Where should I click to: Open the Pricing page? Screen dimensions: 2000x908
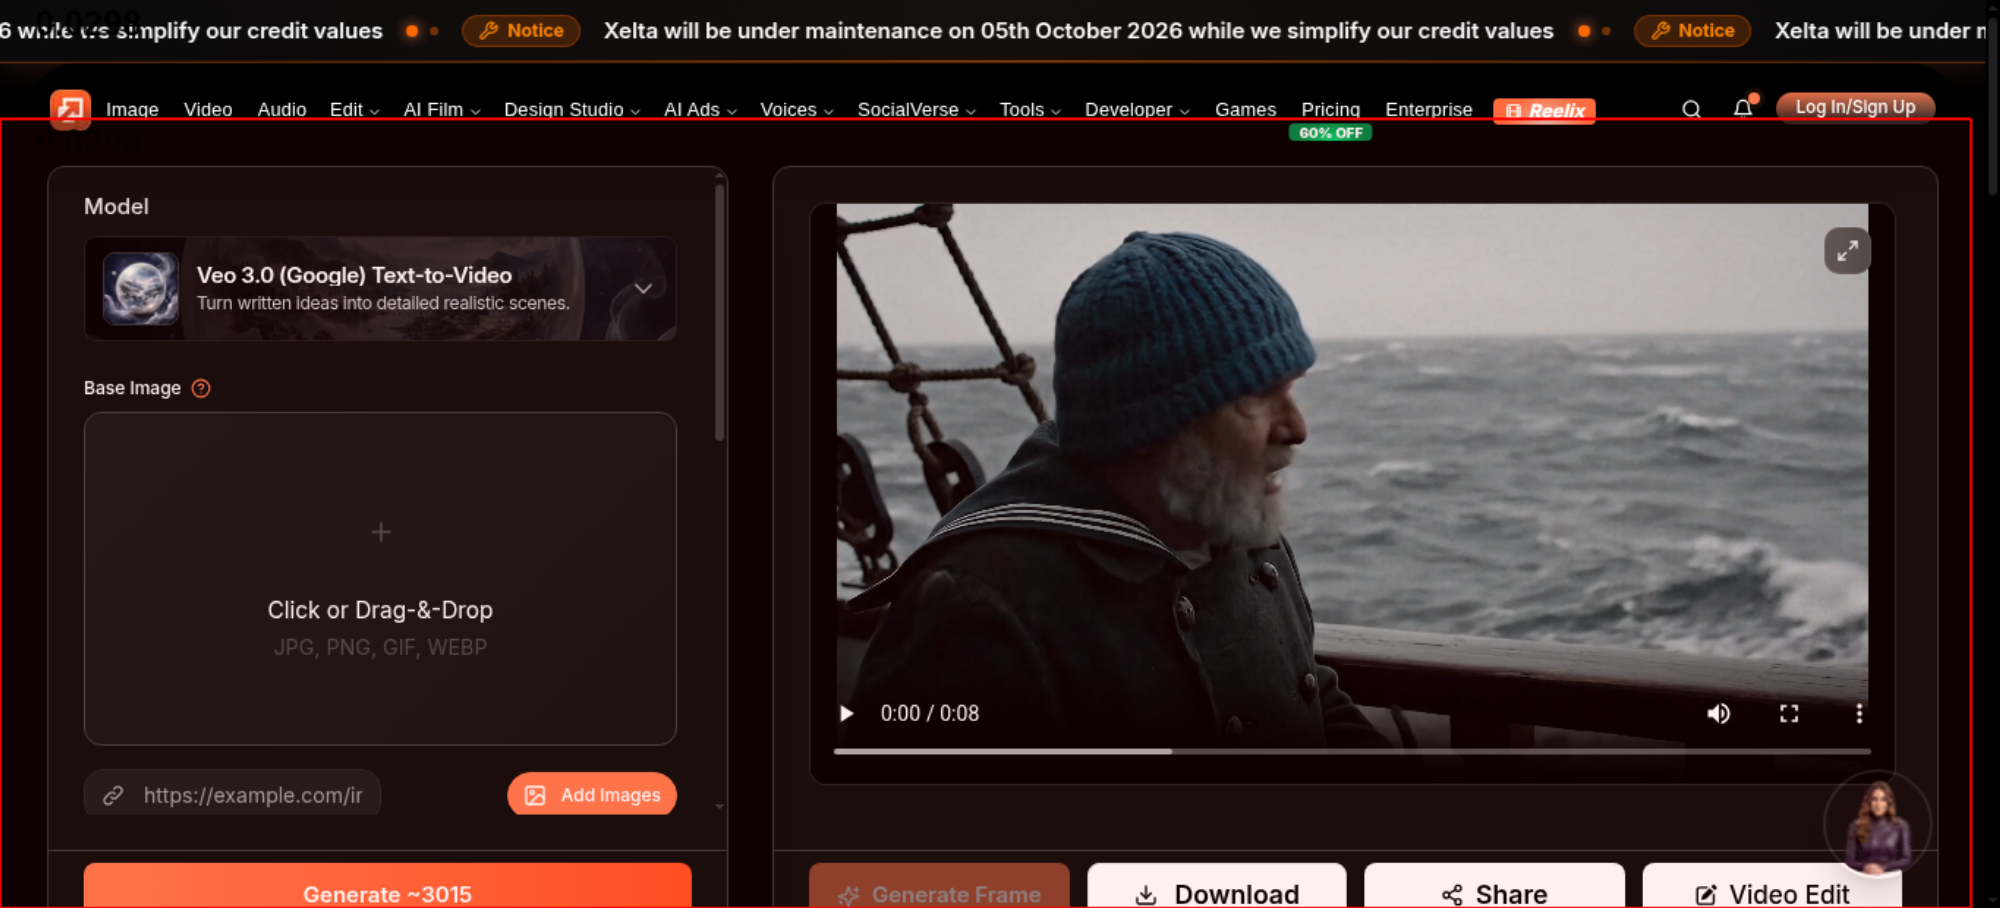point(1330,110)
